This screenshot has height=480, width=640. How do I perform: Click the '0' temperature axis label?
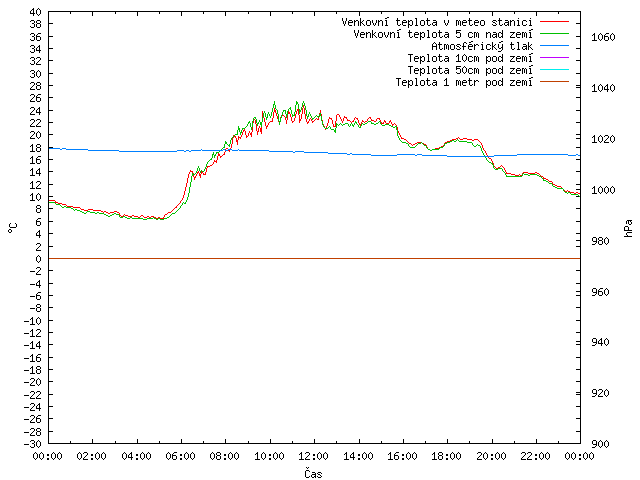tap(38, 259)
